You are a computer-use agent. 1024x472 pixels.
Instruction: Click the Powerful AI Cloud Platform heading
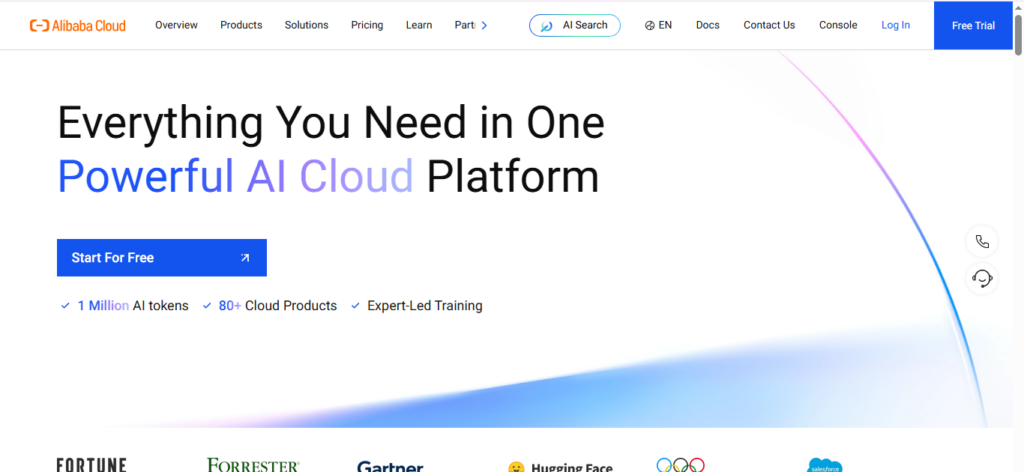click(328, 176)
